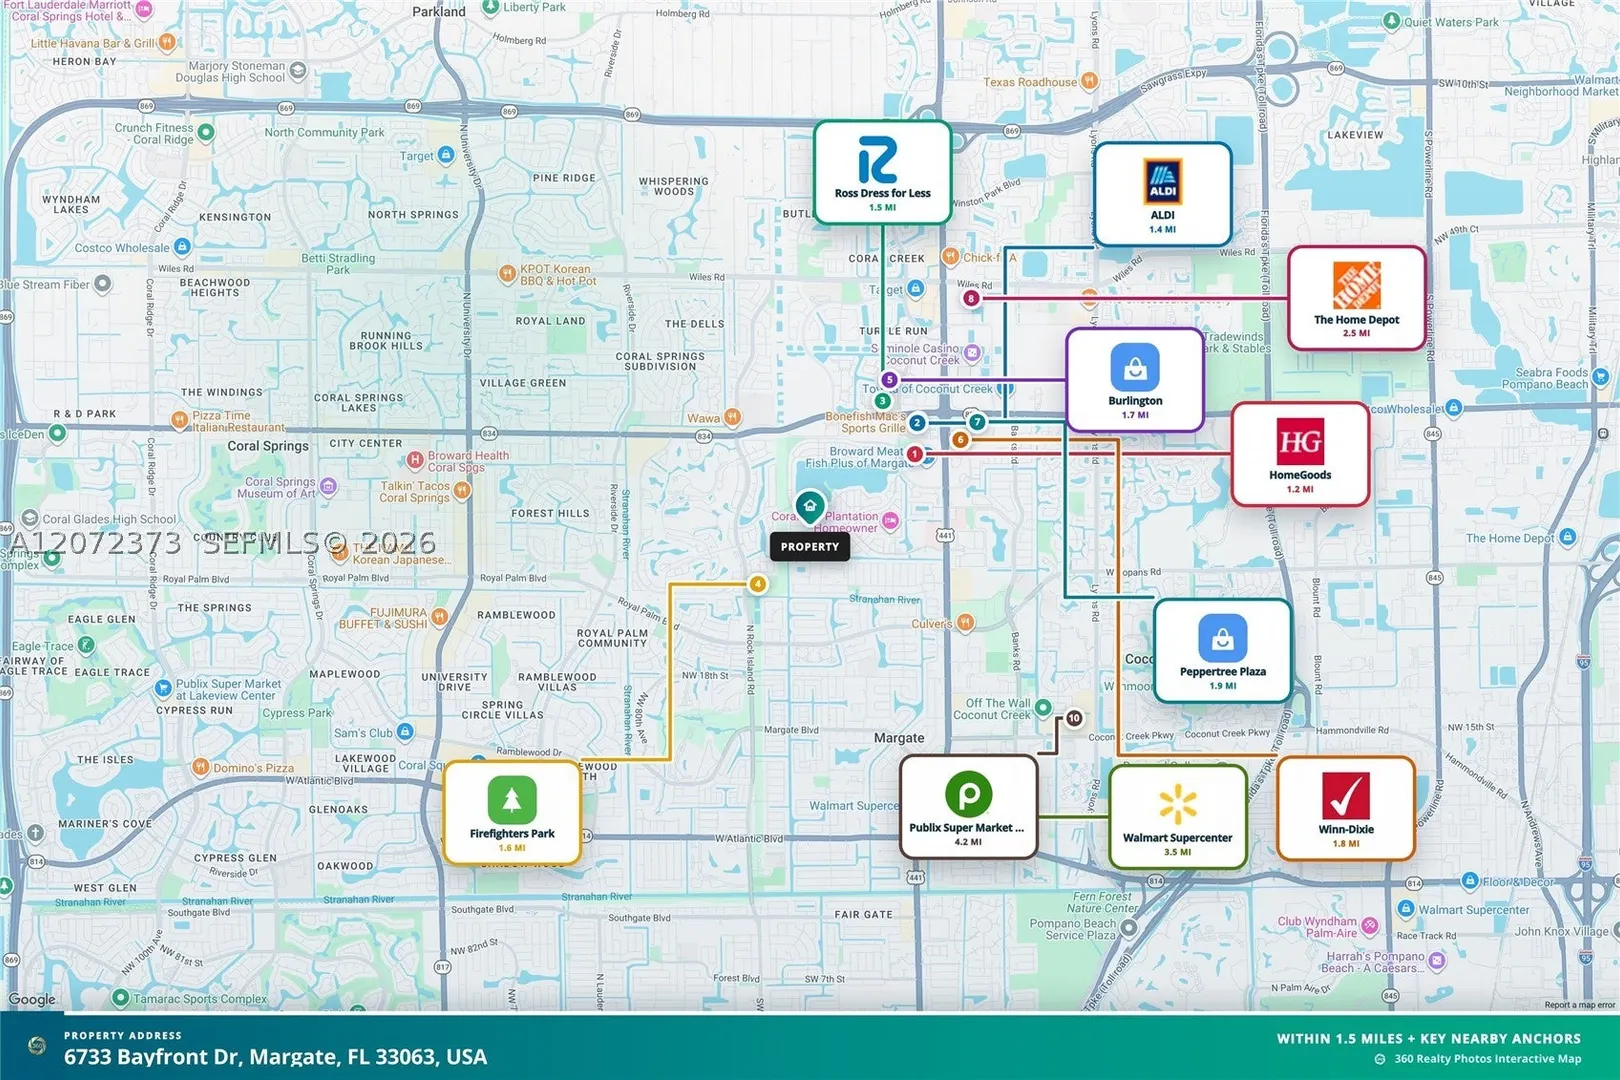Click the Ross Dress for Less card logo
Screen dimensions: 1620x1080
(878, 160)
